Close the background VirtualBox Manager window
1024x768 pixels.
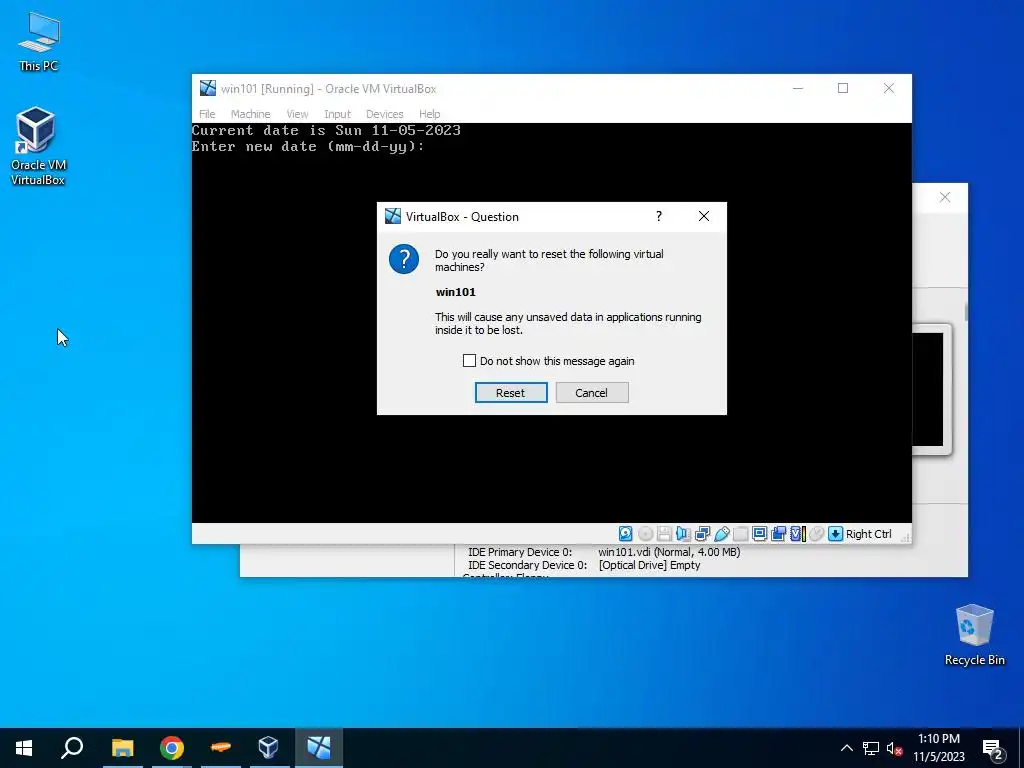(944, 197)
